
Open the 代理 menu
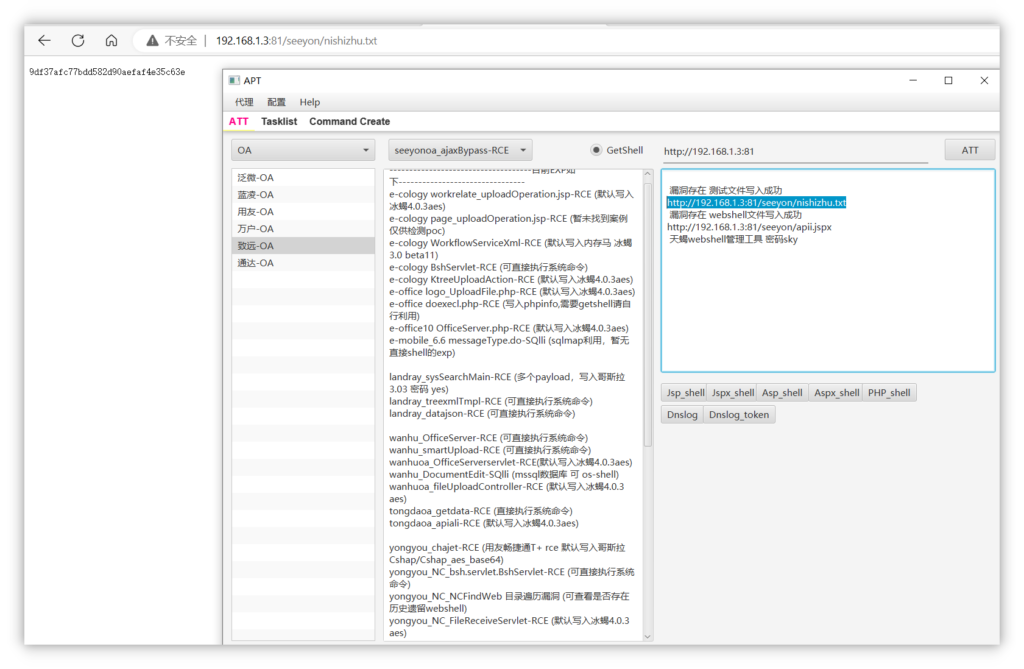tap(244, 102)
